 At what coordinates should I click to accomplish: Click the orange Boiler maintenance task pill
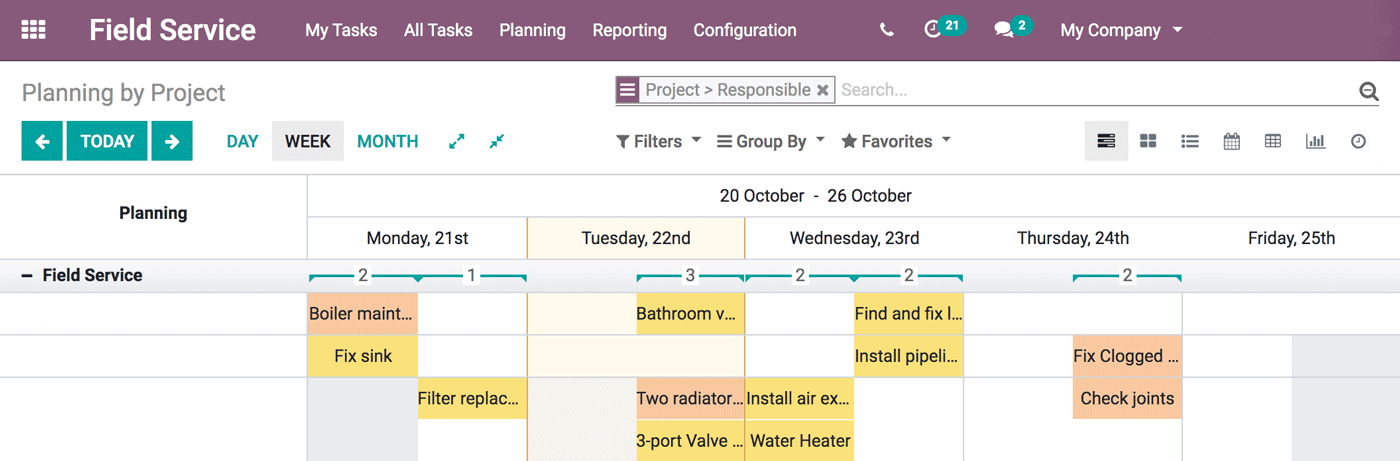click(362, 313)
